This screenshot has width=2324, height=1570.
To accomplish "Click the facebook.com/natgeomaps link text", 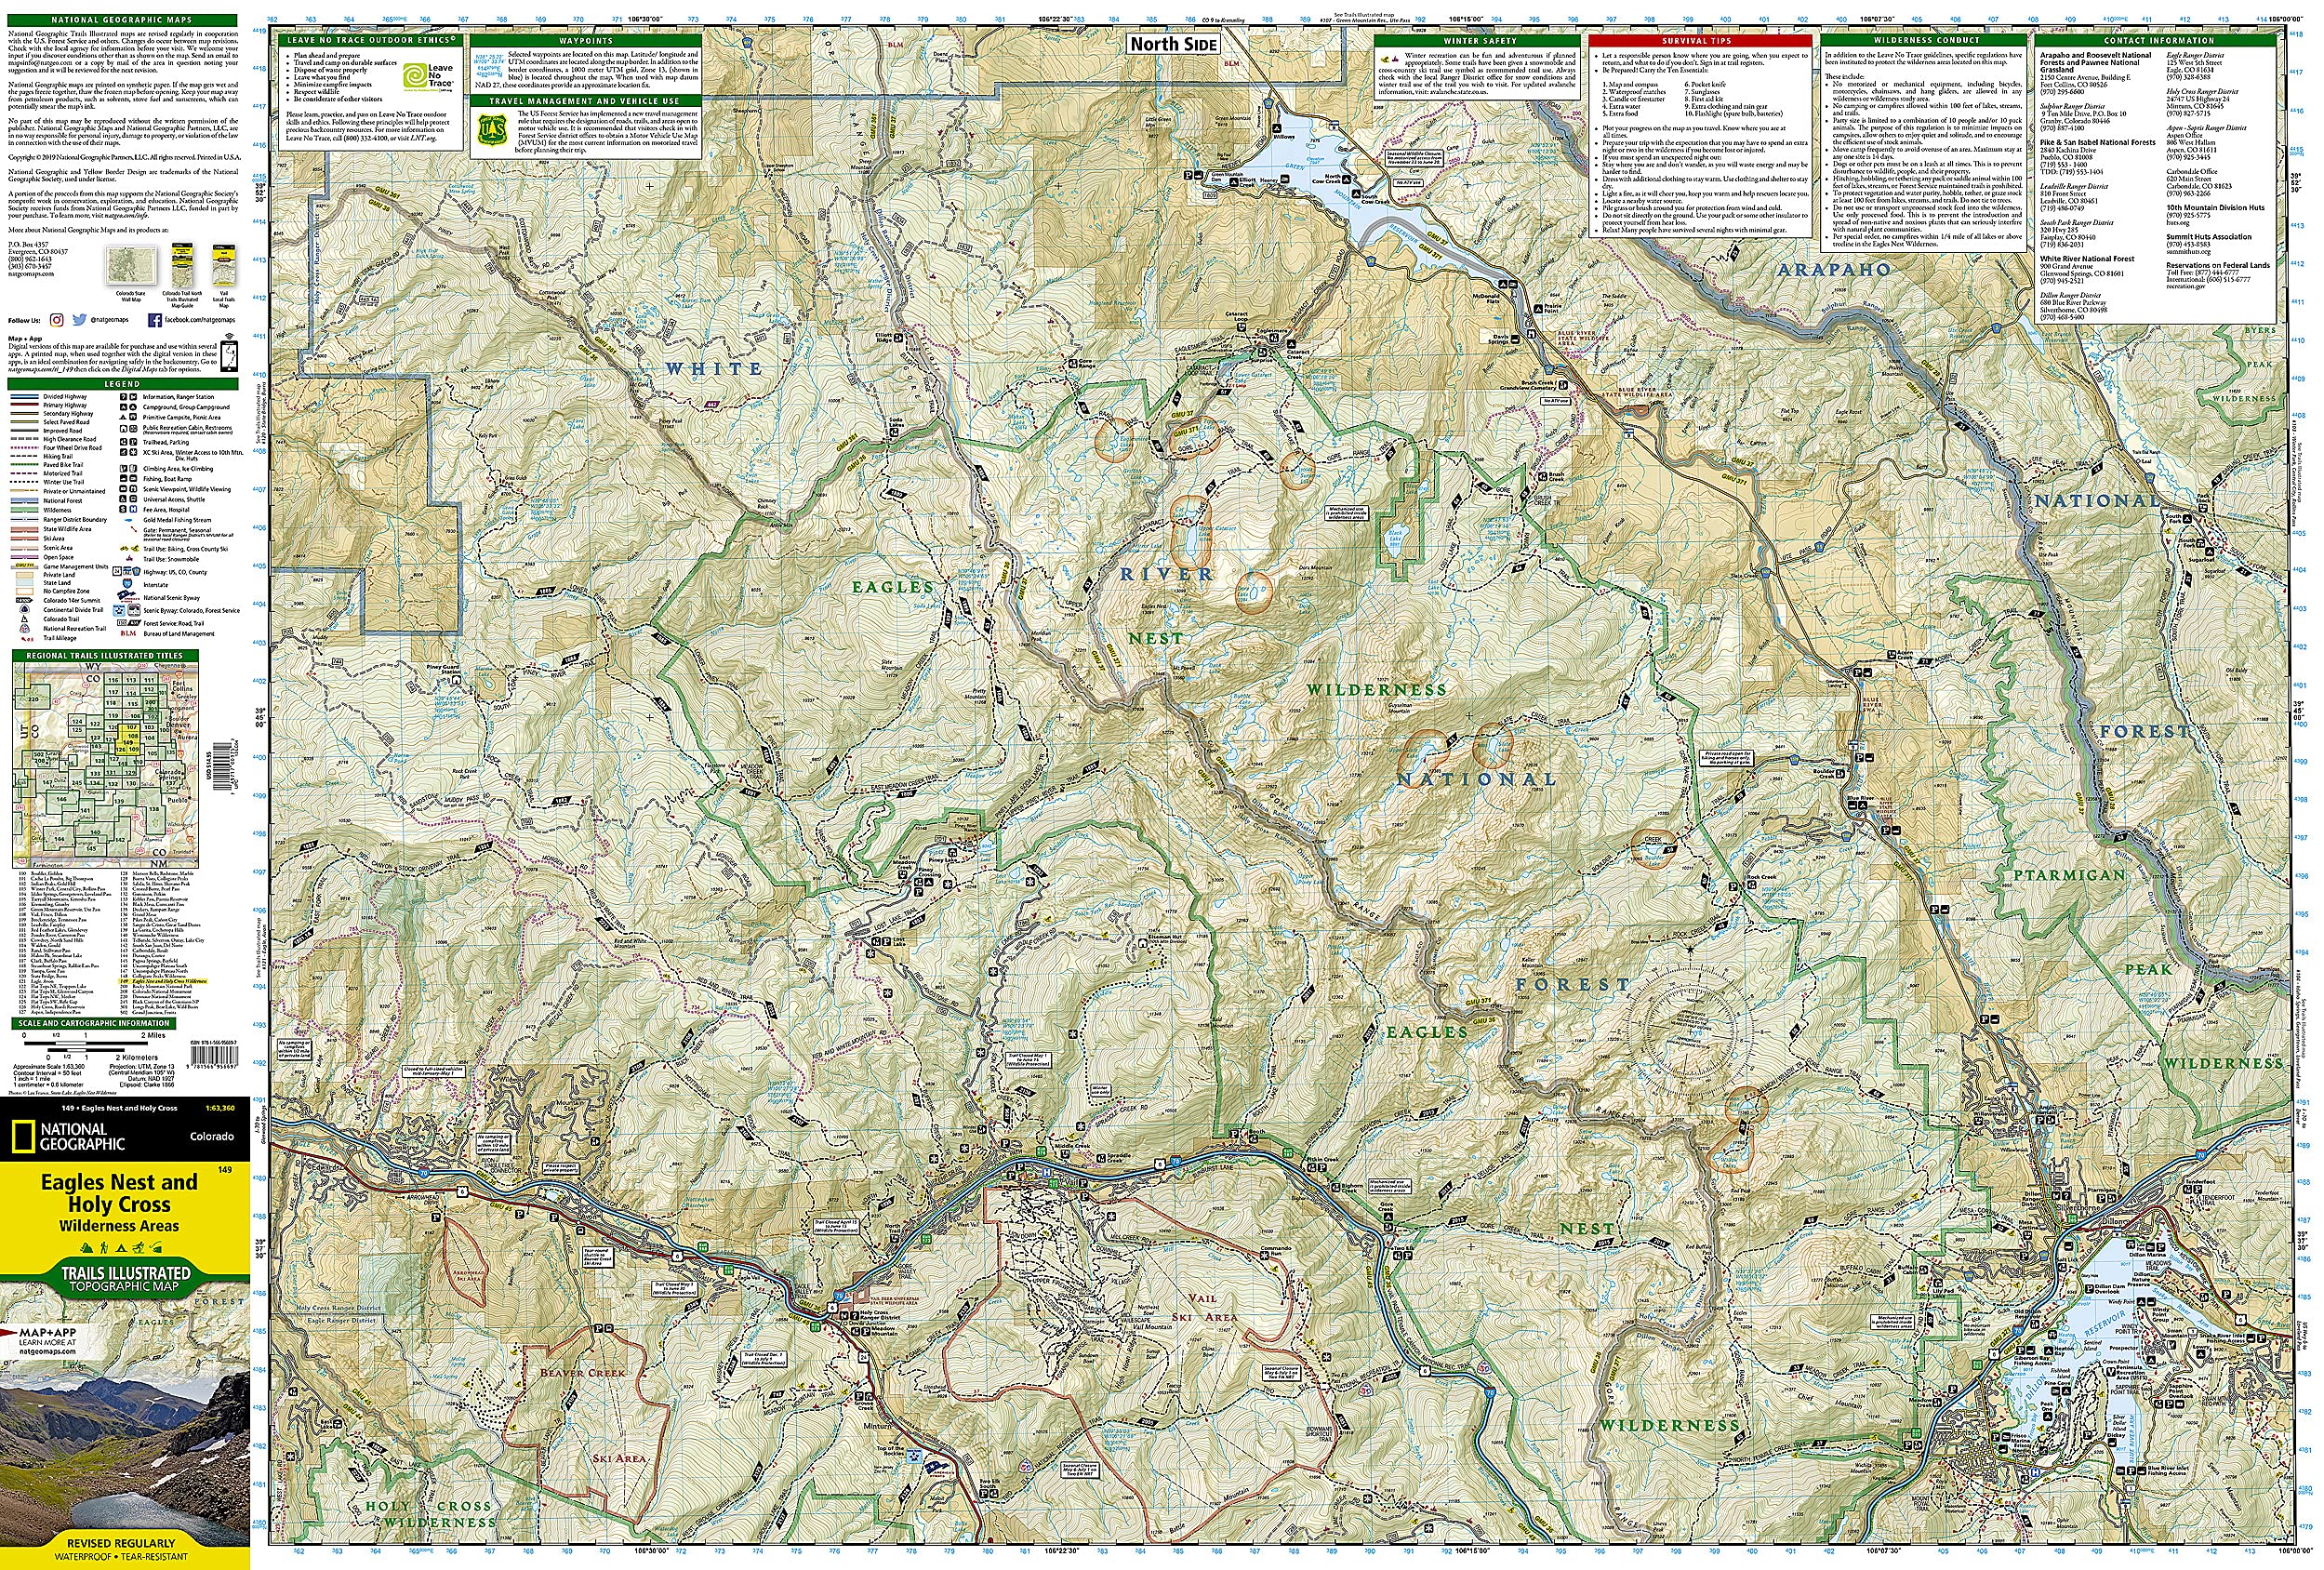I will pyautogui.click(x=200, y=320).
